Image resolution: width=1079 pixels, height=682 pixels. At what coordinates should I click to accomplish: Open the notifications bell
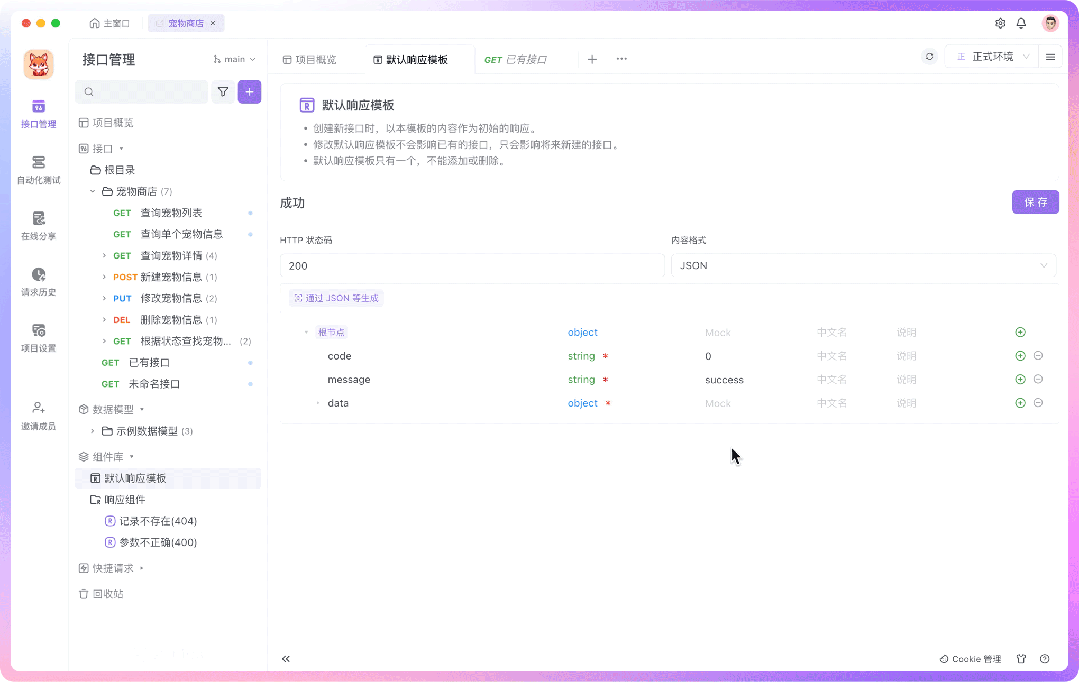[1022, 22]
